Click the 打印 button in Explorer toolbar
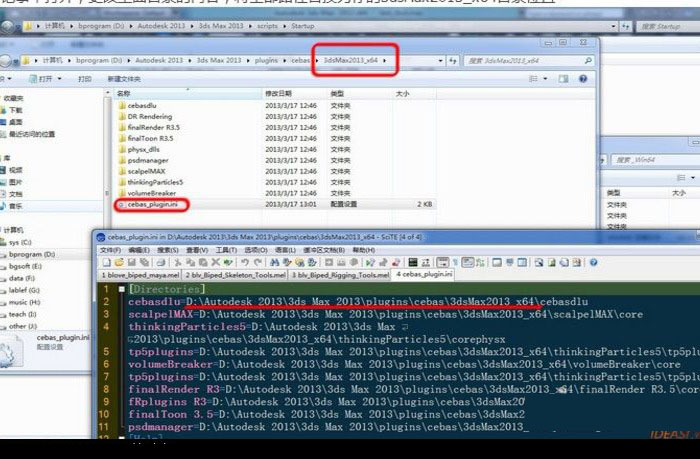Image resolution: width=700 pixels, height=459 pixels. coord(85,79)
